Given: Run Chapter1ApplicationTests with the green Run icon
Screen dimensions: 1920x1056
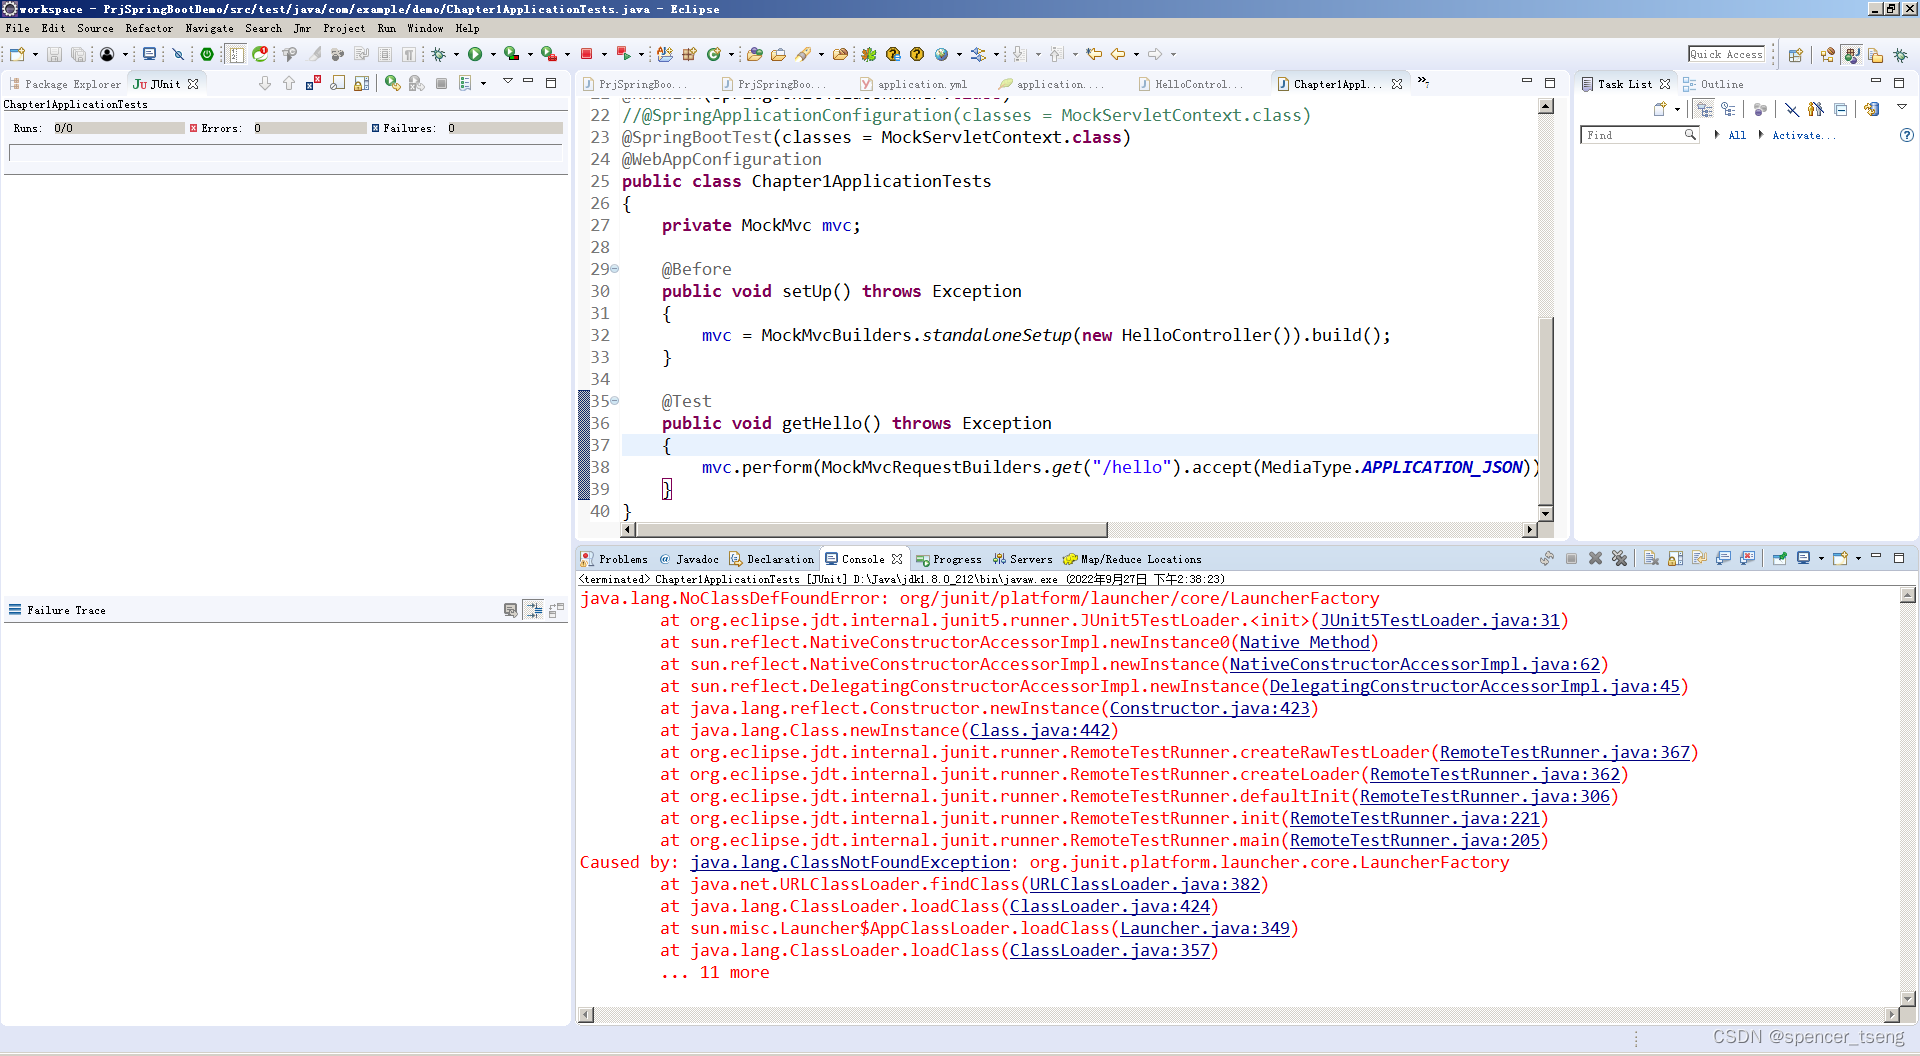Looking at the screenshot, I should [476, 54].
